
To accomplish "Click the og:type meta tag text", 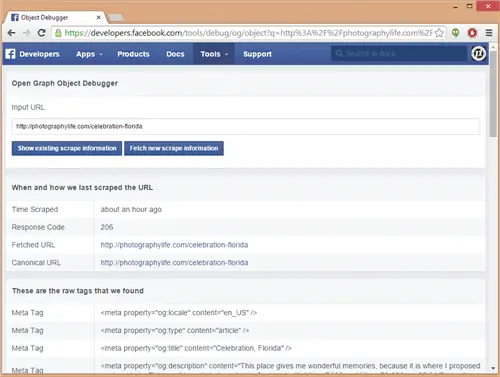I will (x=175, y=330).
